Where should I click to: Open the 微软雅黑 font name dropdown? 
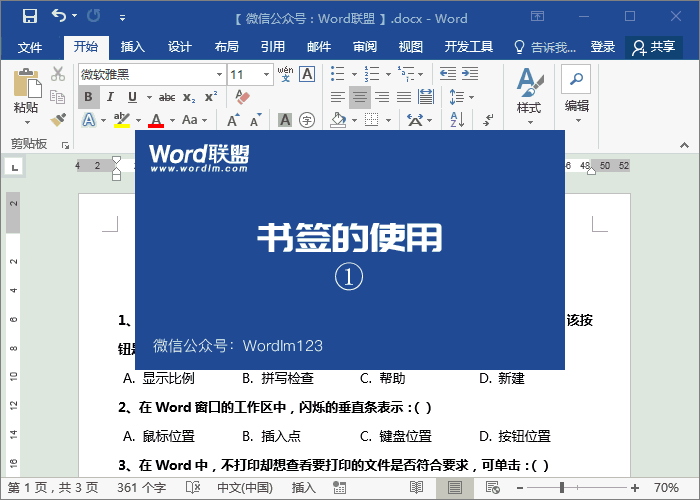point(219,75)
